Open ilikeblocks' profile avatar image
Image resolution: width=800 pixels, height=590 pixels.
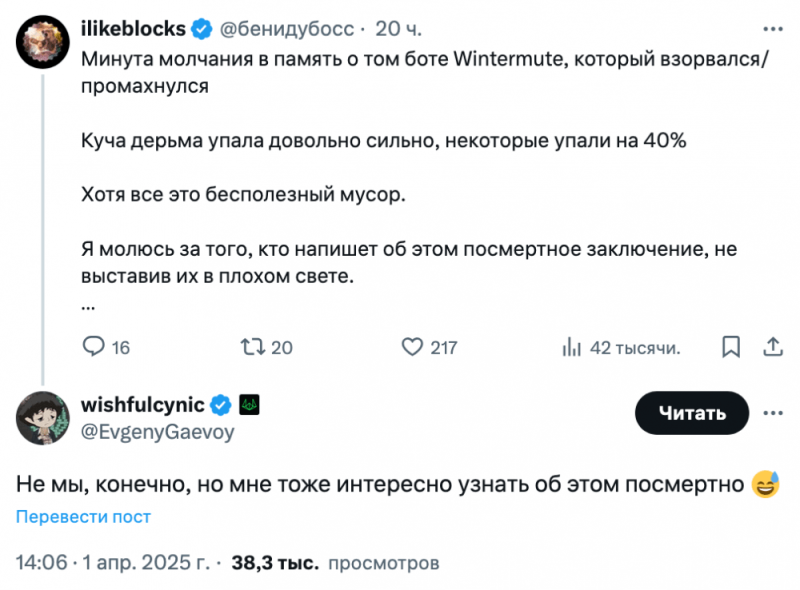42,40
